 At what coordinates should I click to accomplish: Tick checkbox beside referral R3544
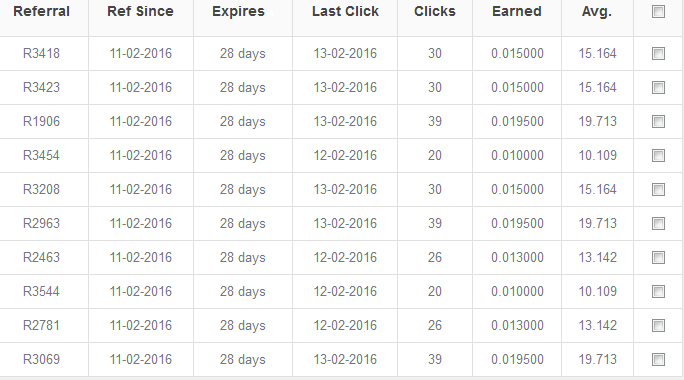(658, 292)
